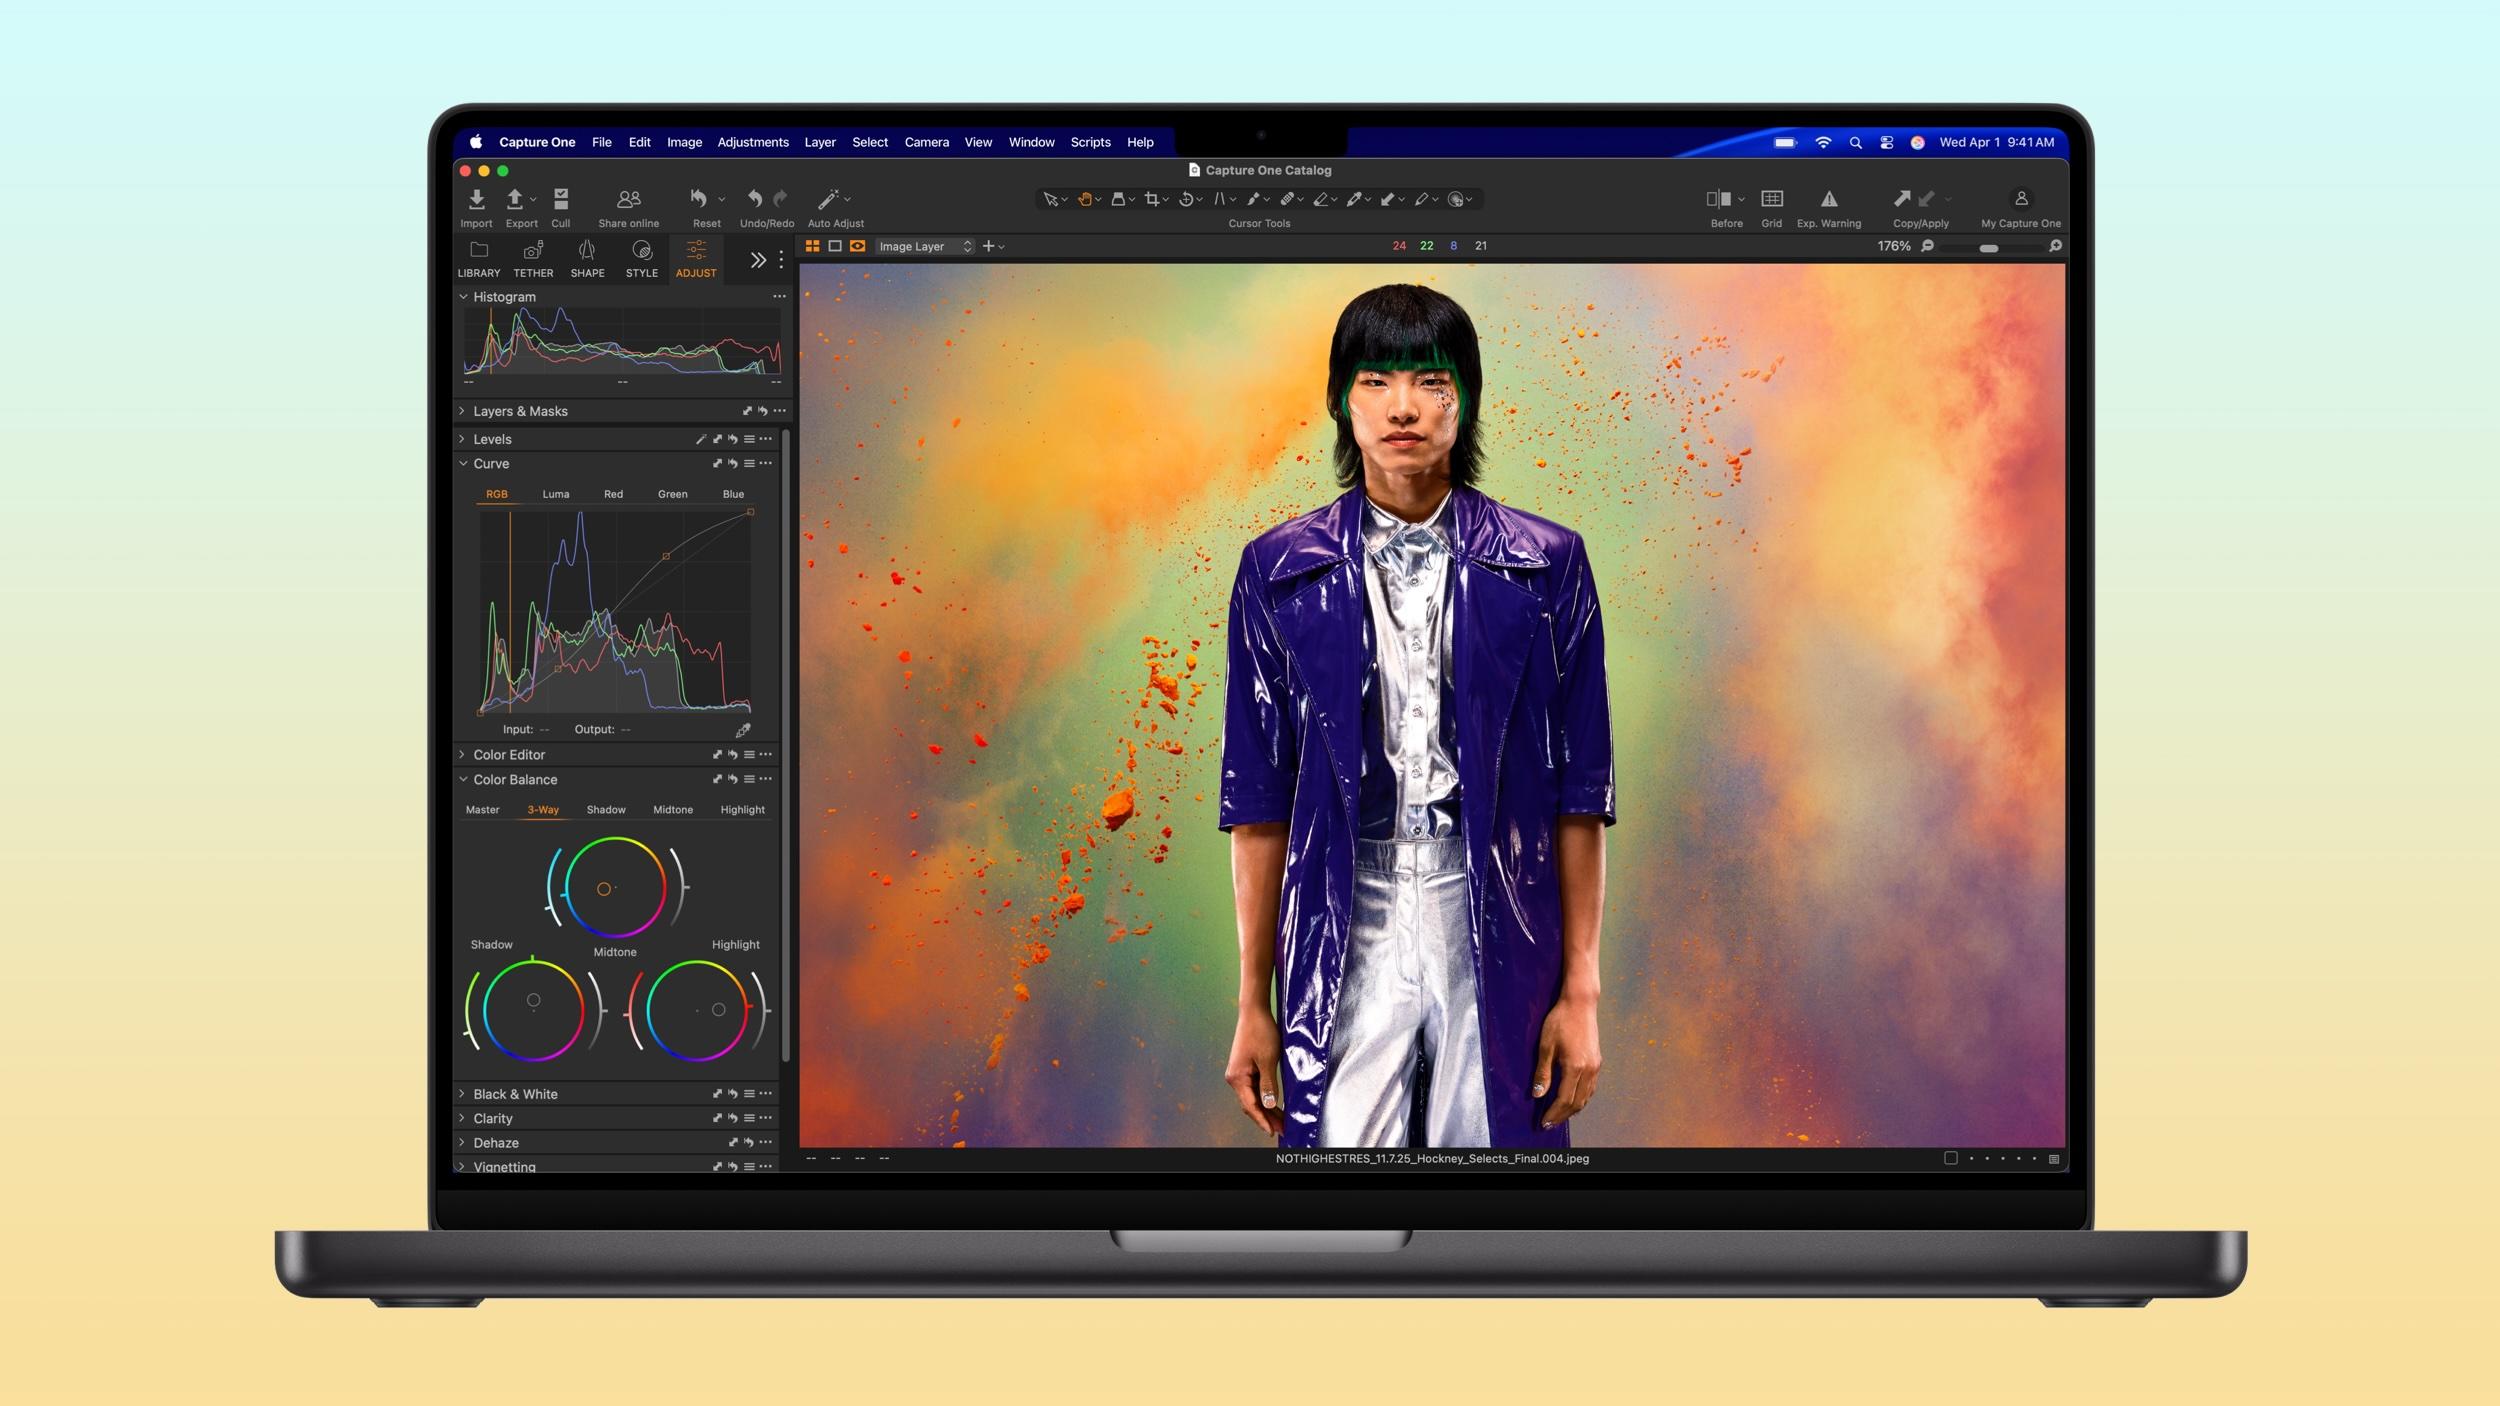The height and width of the screenshot is (1406, 2500).
Task: Click the Export toolbar icon
Action: (x=515, y=199)
